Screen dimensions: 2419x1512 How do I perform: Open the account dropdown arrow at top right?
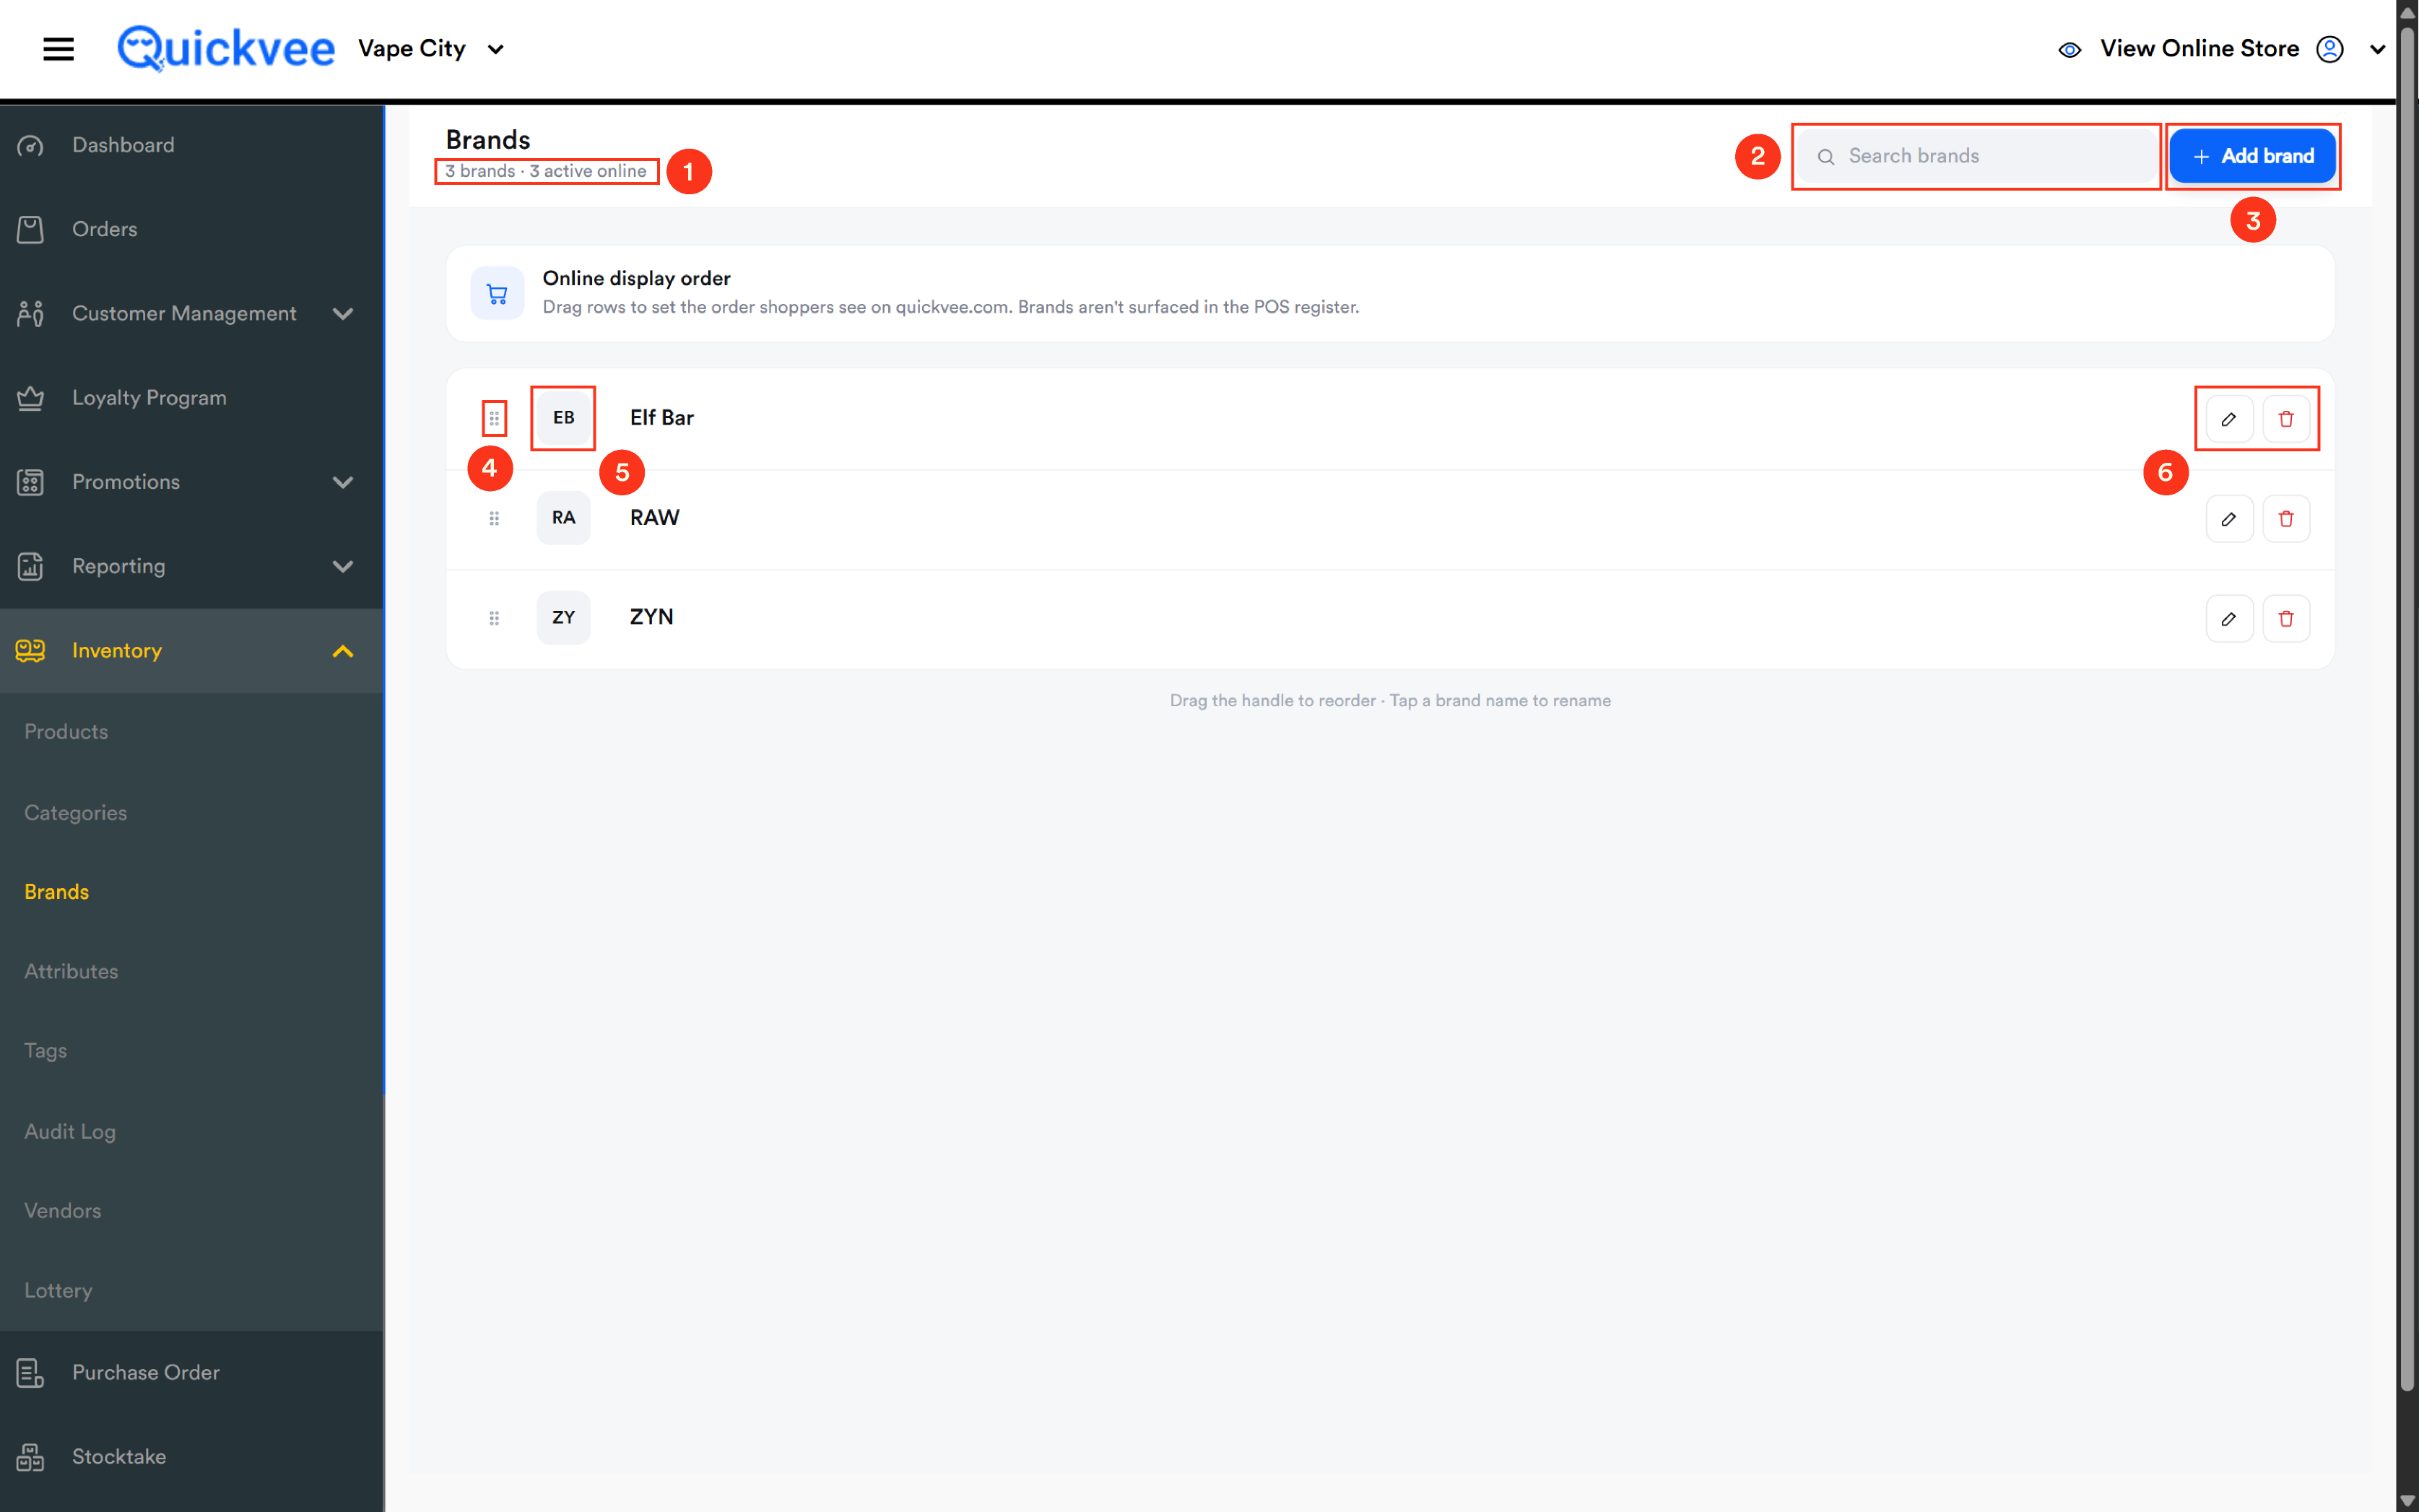(x=2378, y=49)
